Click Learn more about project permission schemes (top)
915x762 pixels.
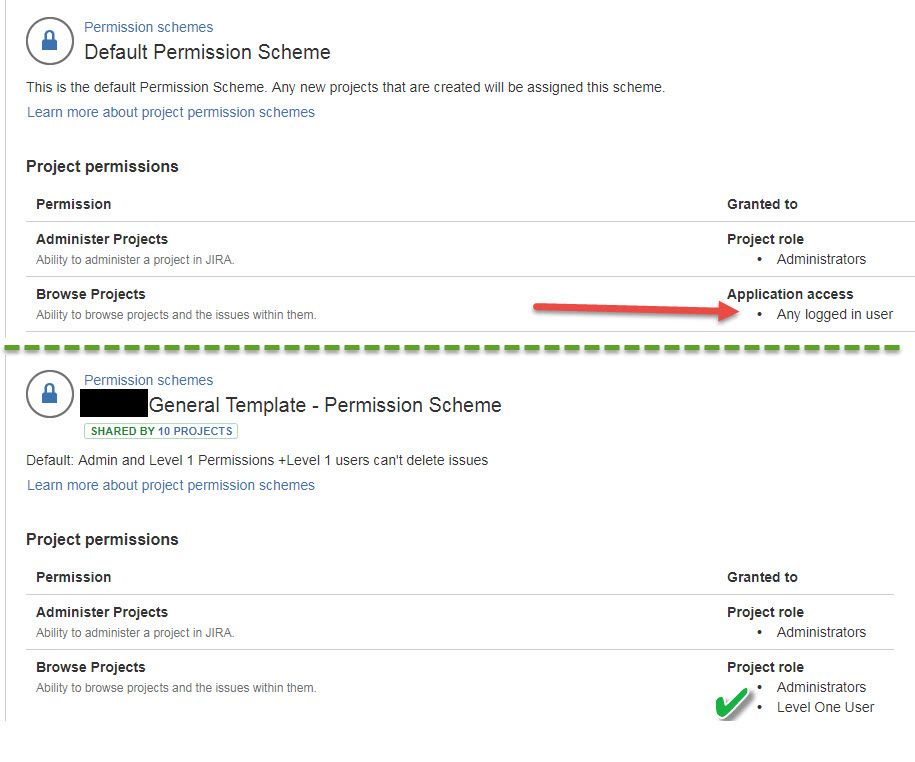(170, 112)
